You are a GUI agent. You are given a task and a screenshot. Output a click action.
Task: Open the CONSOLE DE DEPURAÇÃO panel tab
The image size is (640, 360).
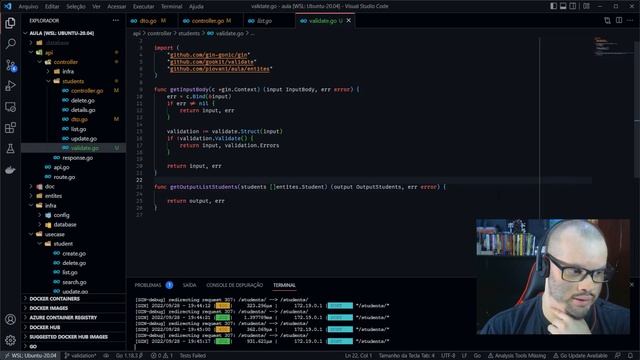(x=235, y=285)
